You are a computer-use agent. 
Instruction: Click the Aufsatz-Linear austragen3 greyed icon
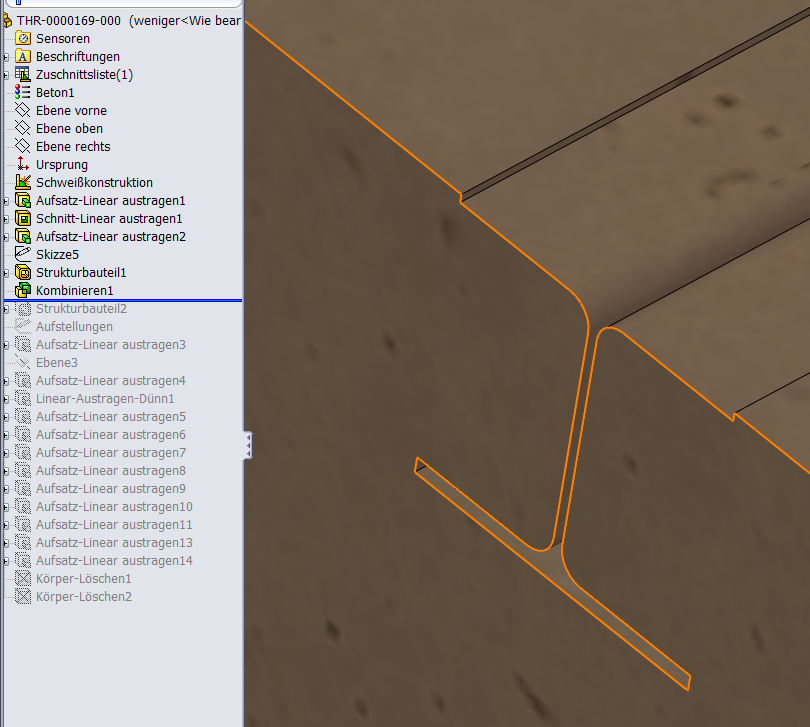pyautogui.click(x=23, y=345)
